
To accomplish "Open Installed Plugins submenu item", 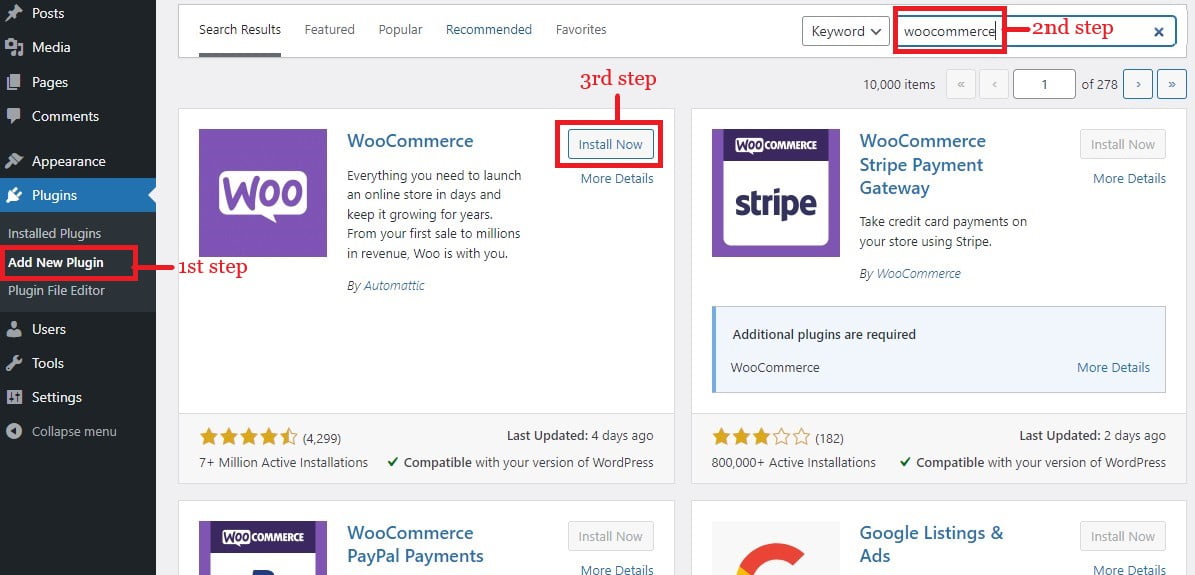I will [54, 233].
